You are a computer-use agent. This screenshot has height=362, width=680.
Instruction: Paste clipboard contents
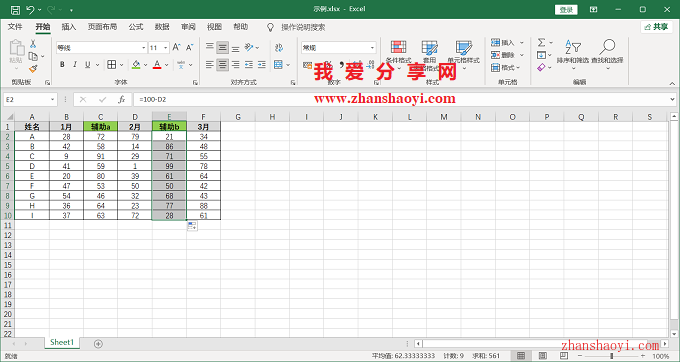click(x=16, y=53)
